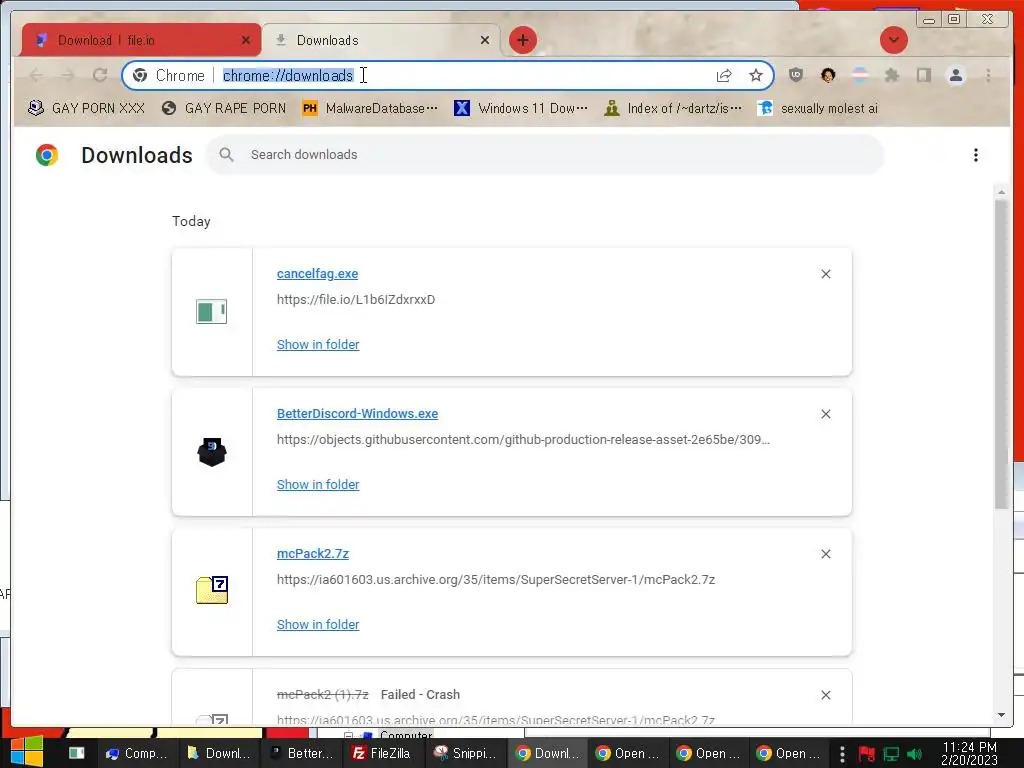
Task: Click mcPack2.7z archive icon thumbnail
Action: (x=212, y=590)
